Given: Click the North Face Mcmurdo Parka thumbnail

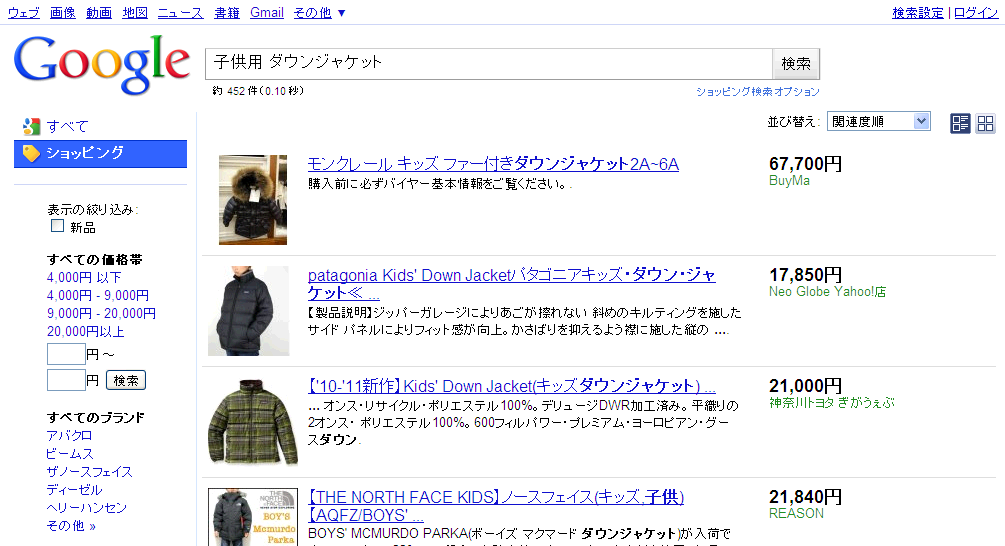Looking at the screenshot, I should (253, 517).
